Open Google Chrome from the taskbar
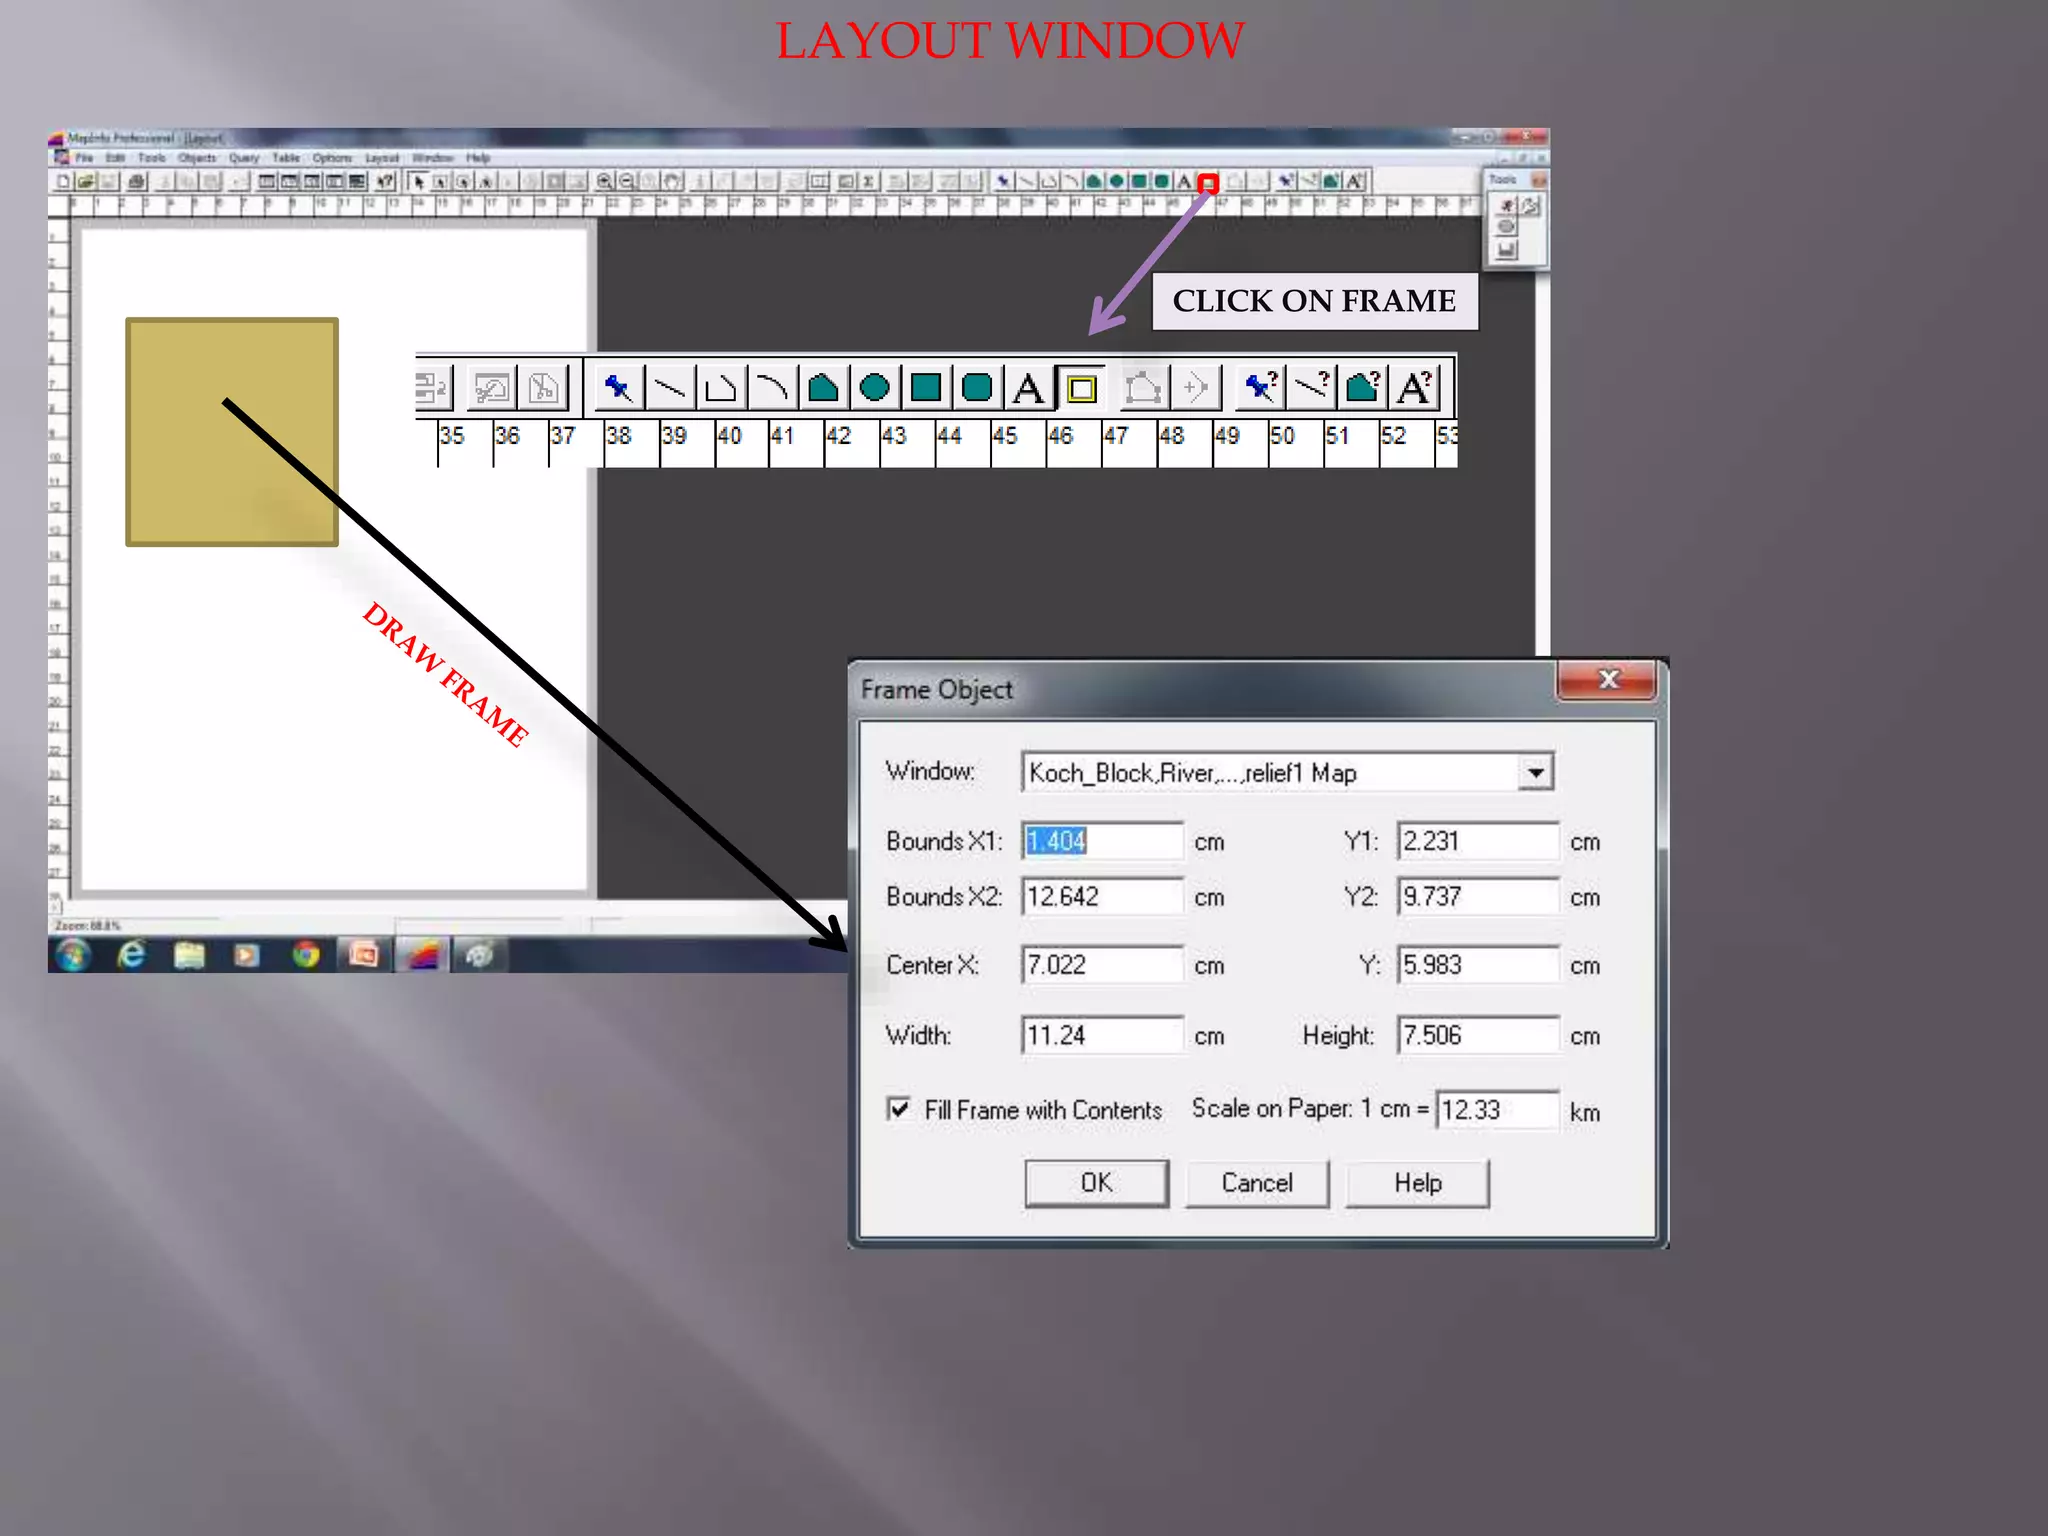2048x1536 pixels. pyautogui.click(x=306, y=955)
